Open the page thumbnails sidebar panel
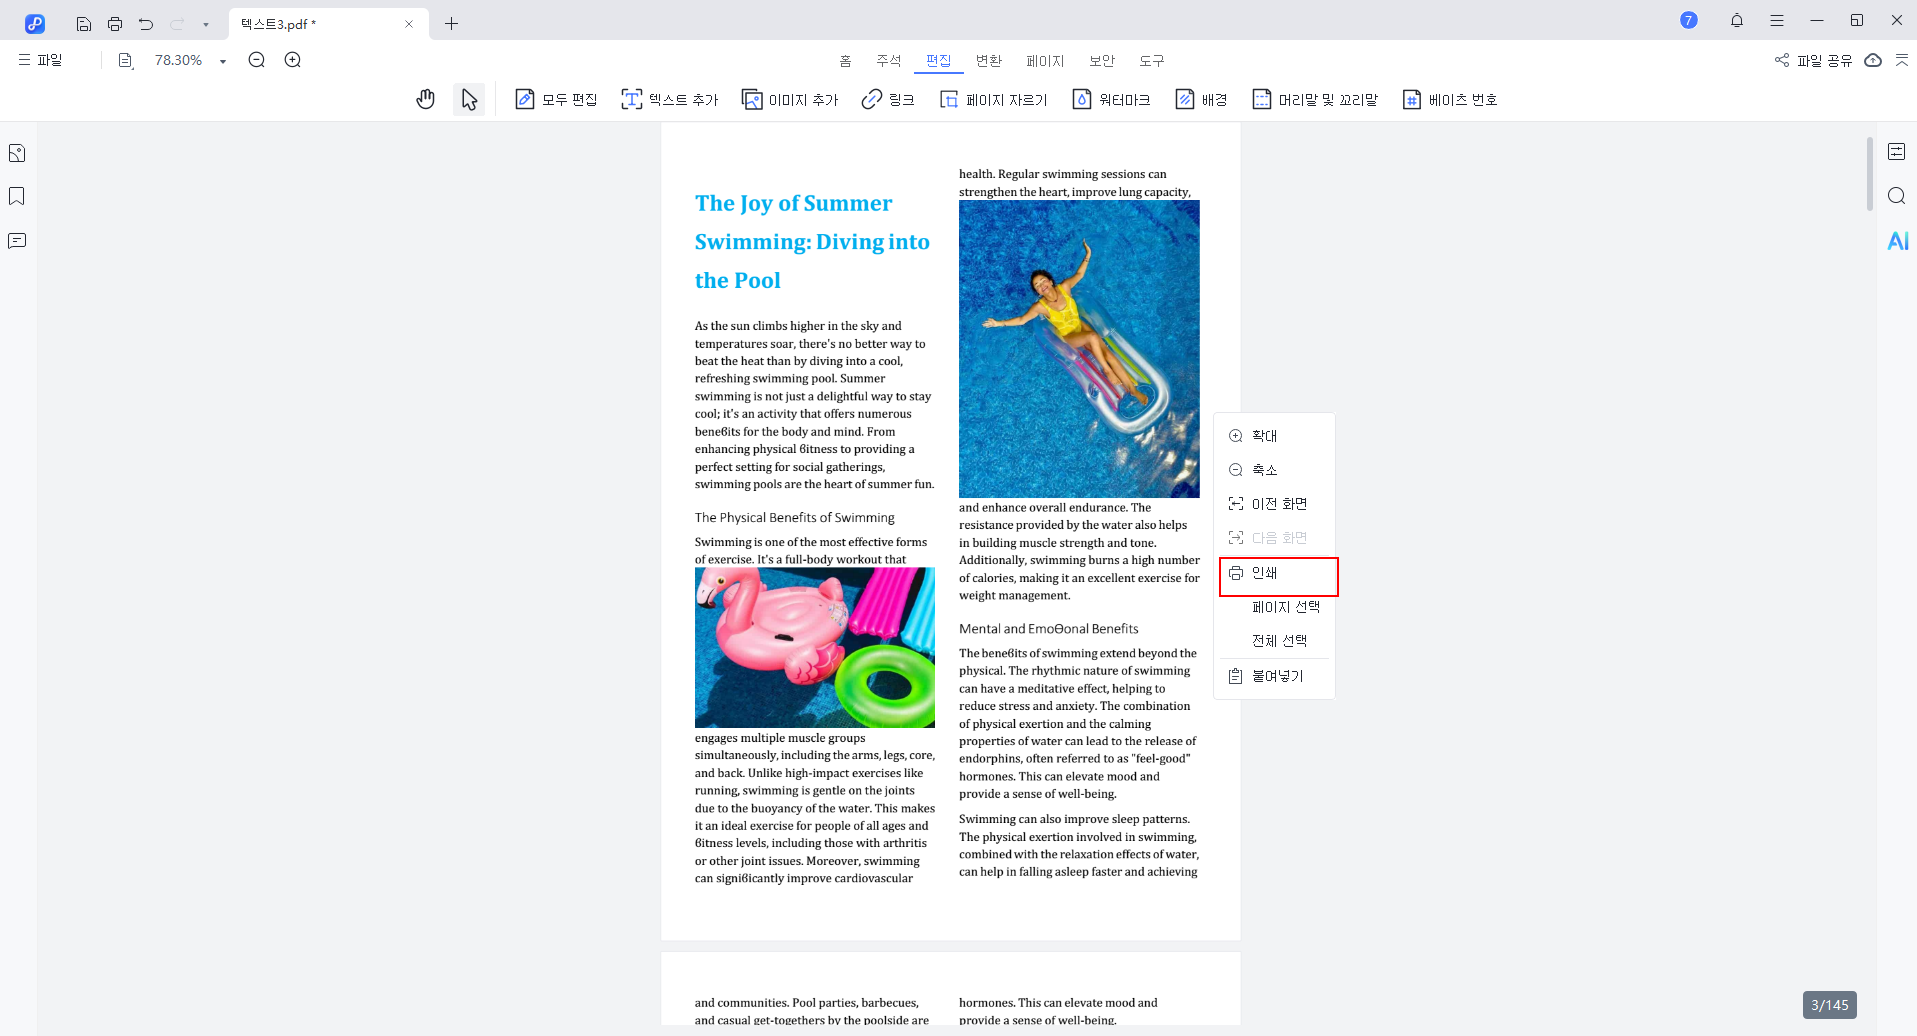The image size is (1917, 1036). (17, 153)
